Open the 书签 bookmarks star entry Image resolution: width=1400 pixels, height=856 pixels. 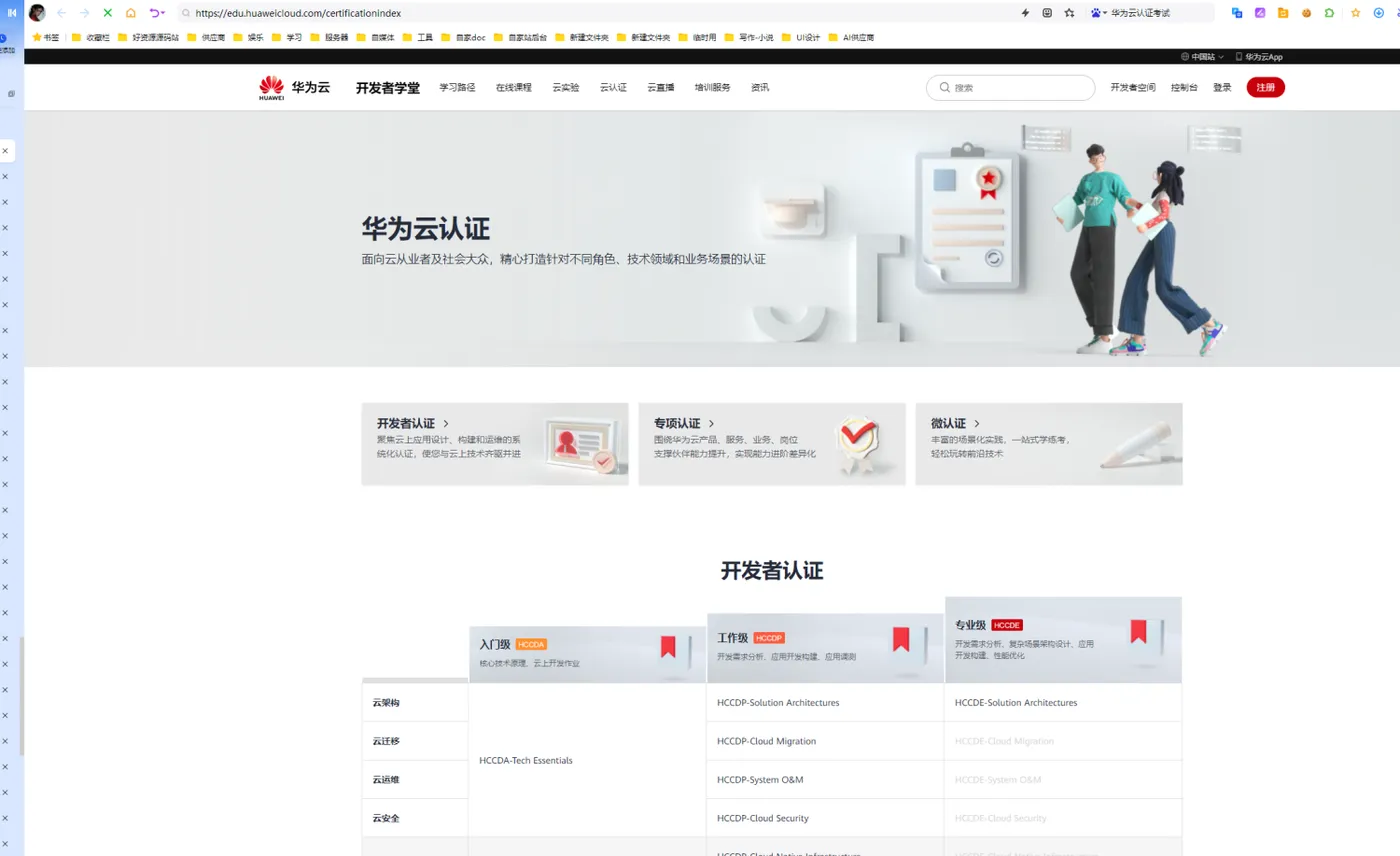tap(46, 37)
